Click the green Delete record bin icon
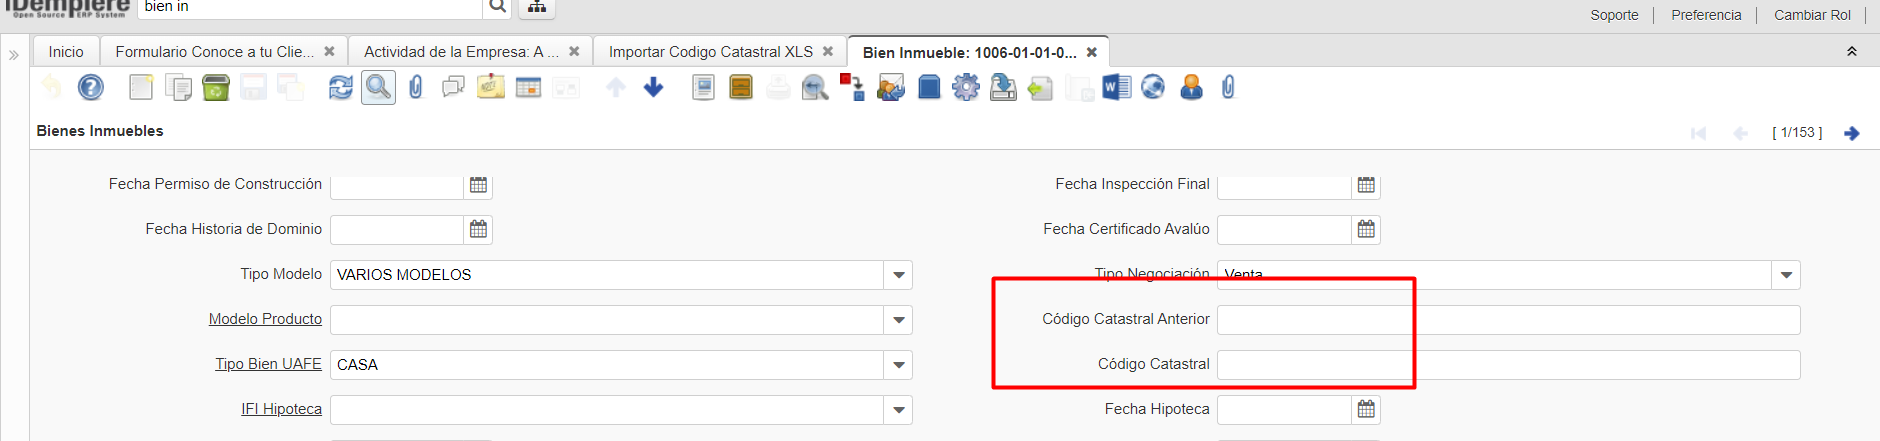 [216, 88]
